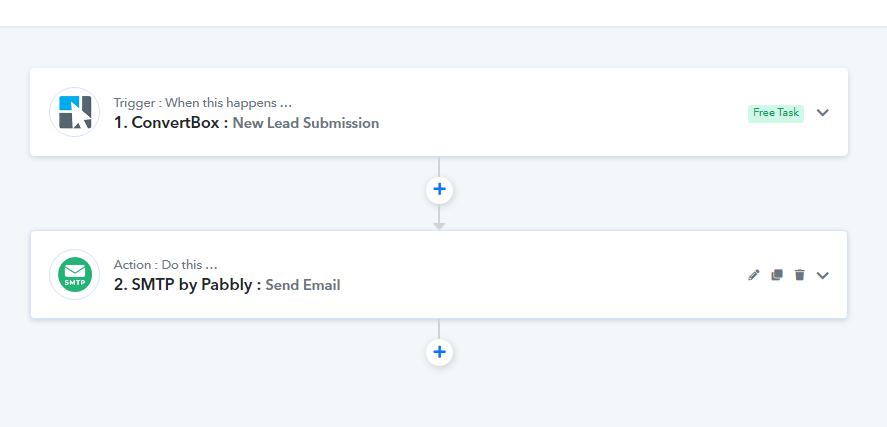The width and height of the screenshot is (887, 427).
Task: Expand the SMTP by Pabbly step chevron
Action: (823, 275)
